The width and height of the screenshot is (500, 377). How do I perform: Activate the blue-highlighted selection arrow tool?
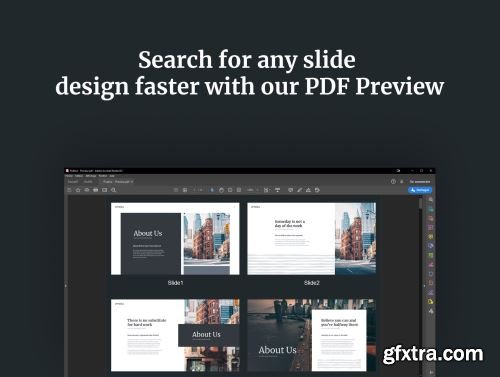coord(212,190)
